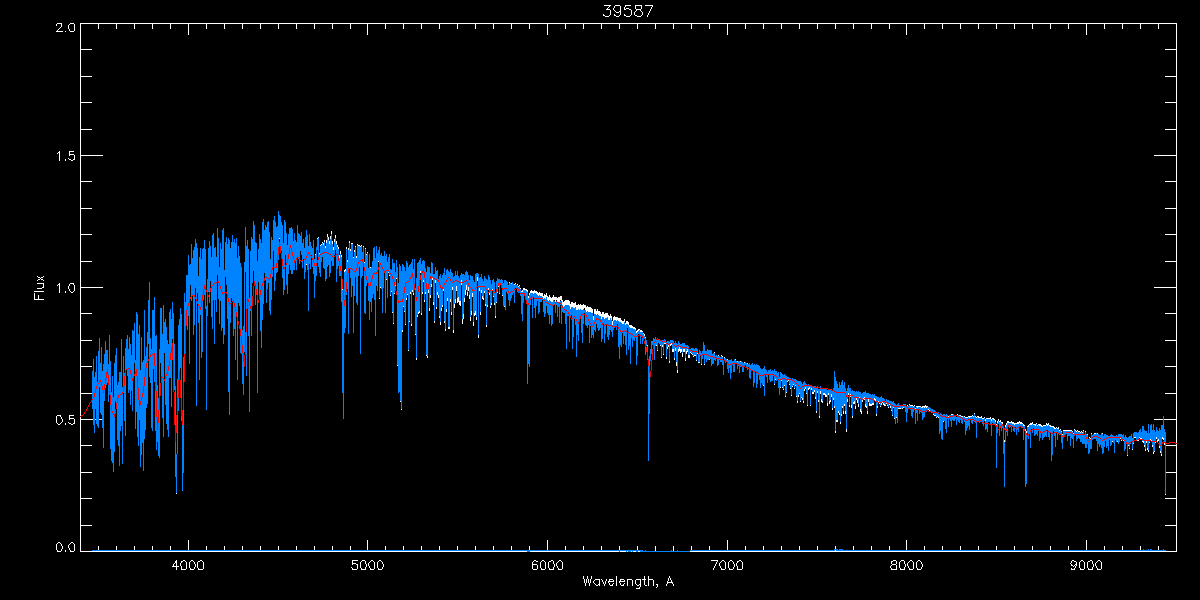Select the 5000 x-axis tick label

[367, 564]
